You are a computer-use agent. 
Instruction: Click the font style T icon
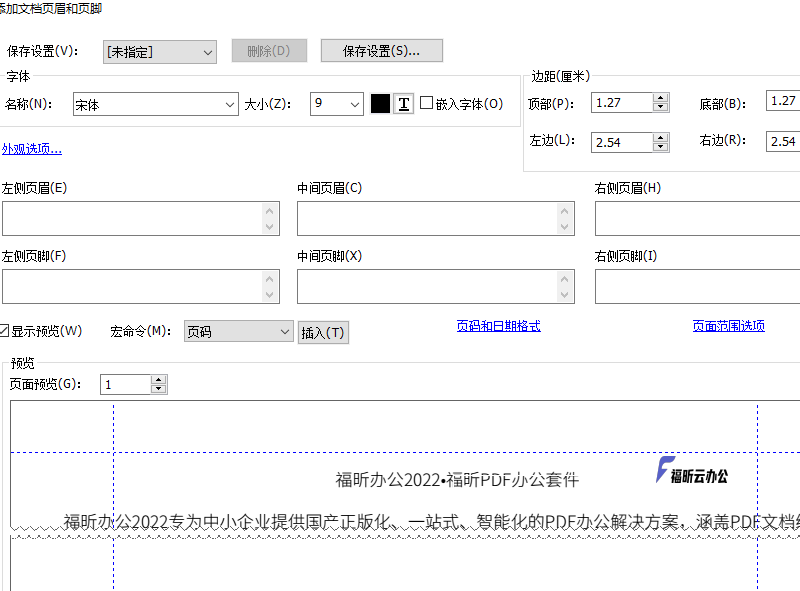pyautogui.click(x=402, y=103)
